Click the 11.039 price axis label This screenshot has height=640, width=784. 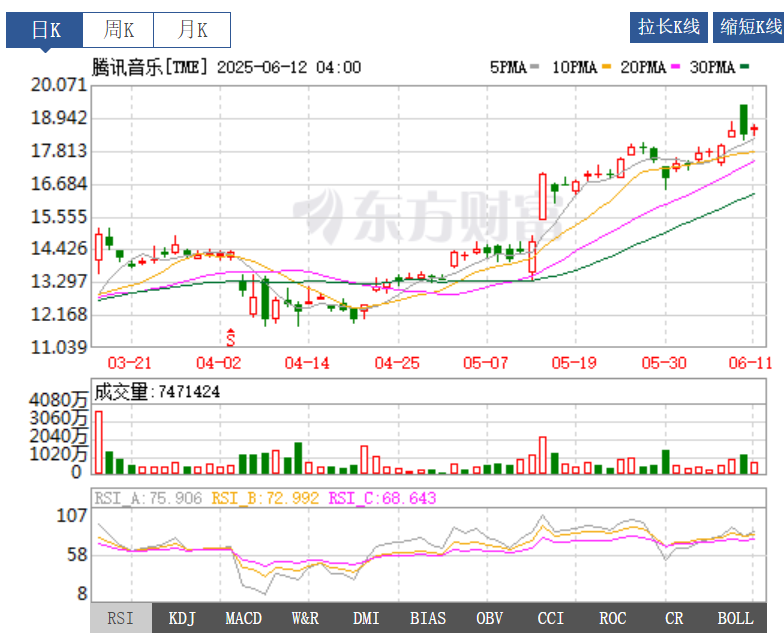point(59,347)
